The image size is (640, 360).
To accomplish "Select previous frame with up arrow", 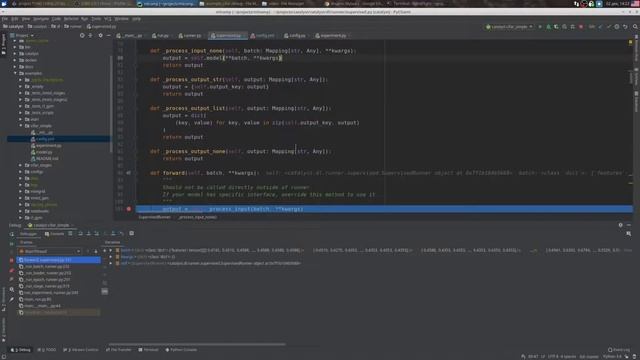I will 88,251.
